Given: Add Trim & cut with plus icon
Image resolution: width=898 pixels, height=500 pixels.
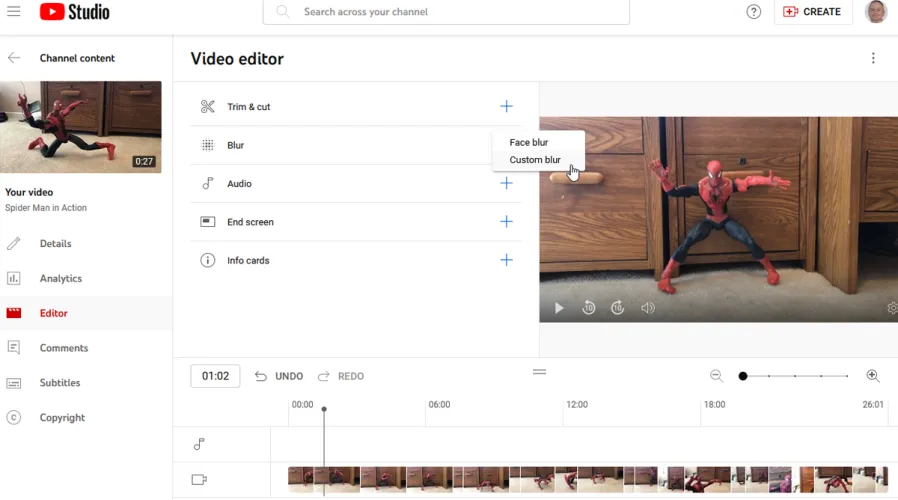Looking at the screenshot, I should coord(506,106).
